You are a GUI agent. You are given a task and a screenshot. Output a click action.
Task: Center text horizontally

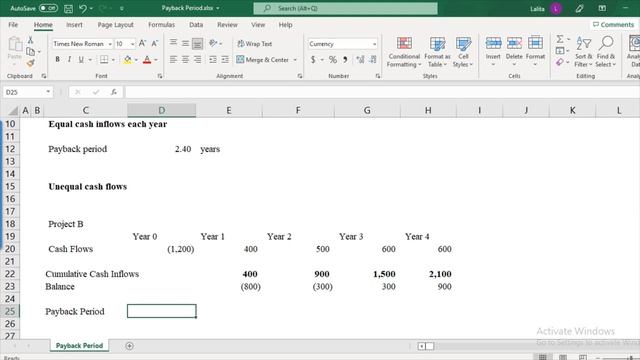pyautogui.click(x=185, y=60)
